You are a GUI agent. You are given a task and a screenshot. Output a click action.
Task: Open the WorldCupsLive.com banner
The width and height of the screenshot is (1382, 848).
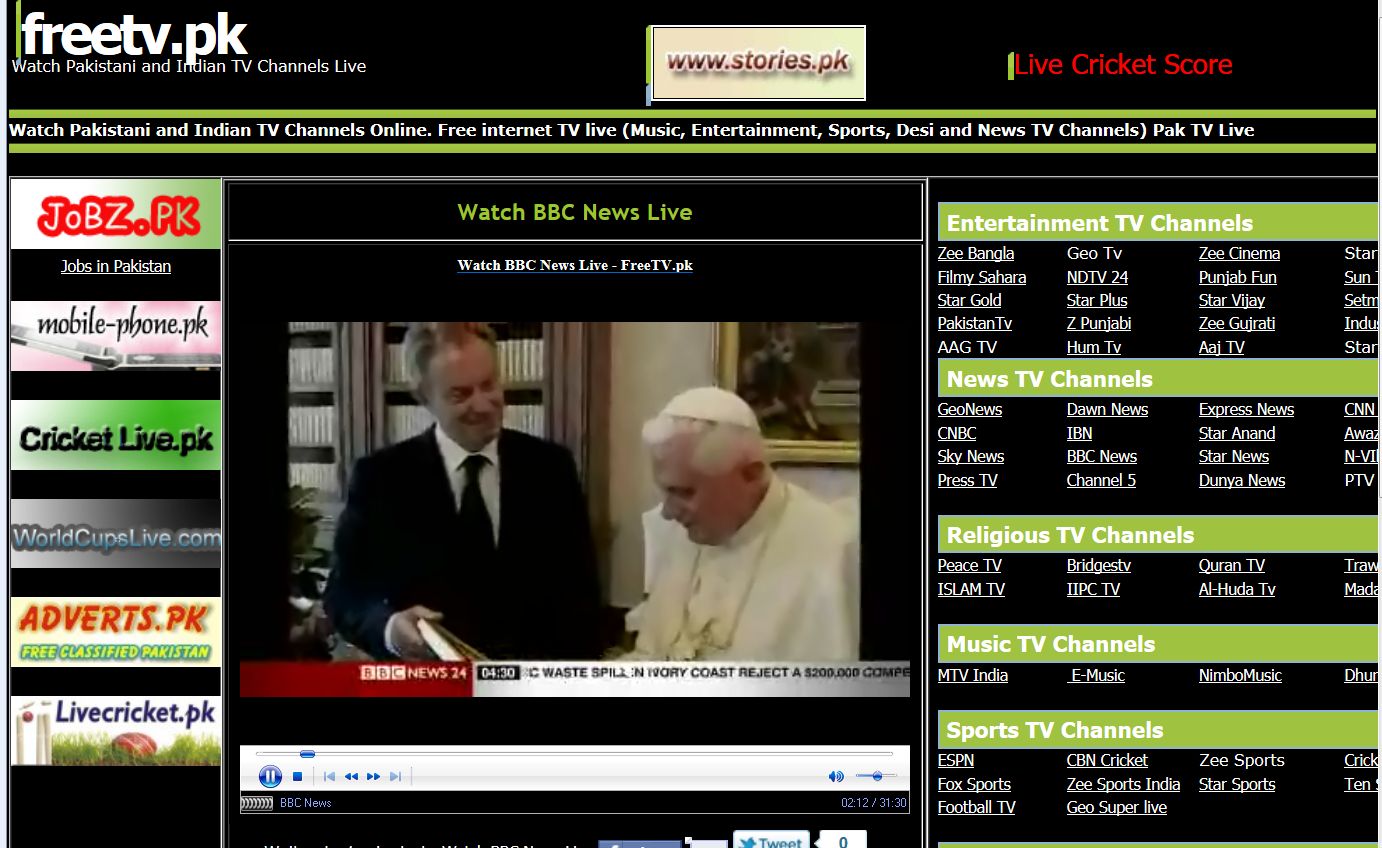pos(116,534)
